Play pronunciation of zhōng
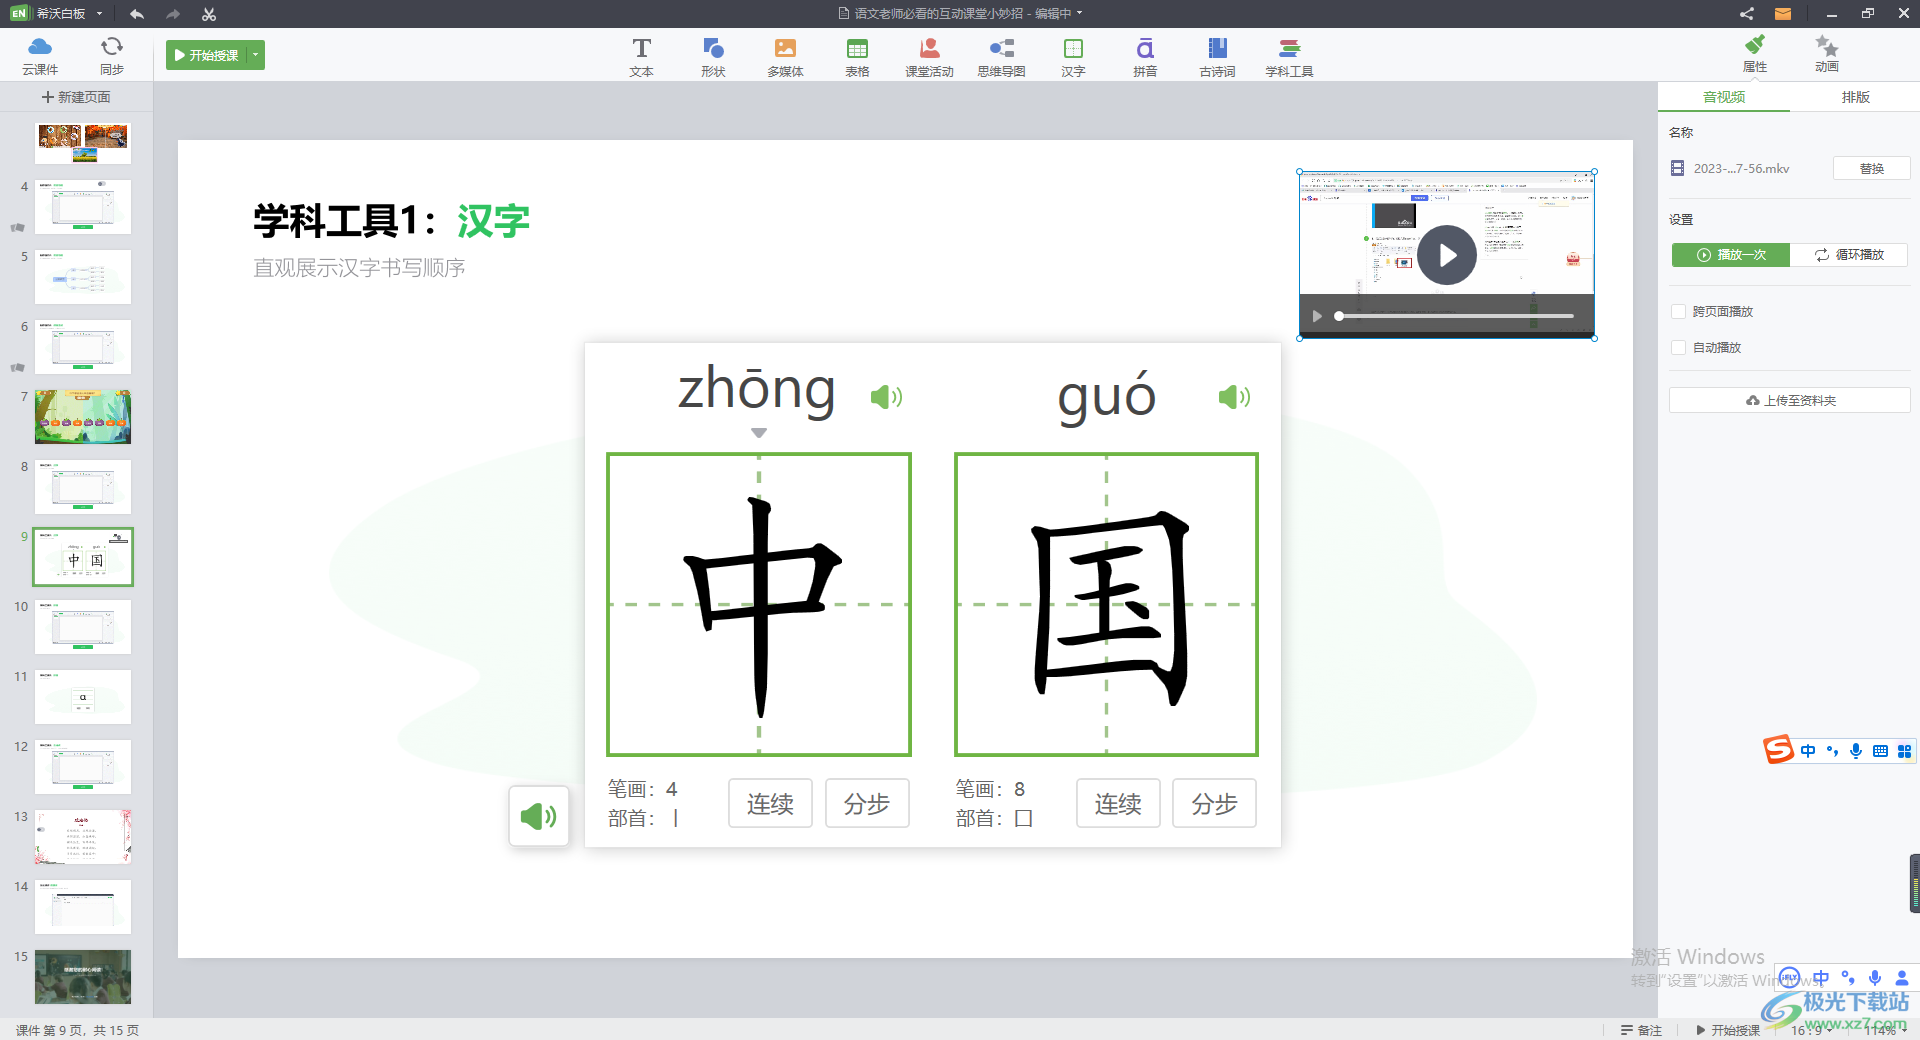This screenshot has width=1920, height=1040. [886, 397]
